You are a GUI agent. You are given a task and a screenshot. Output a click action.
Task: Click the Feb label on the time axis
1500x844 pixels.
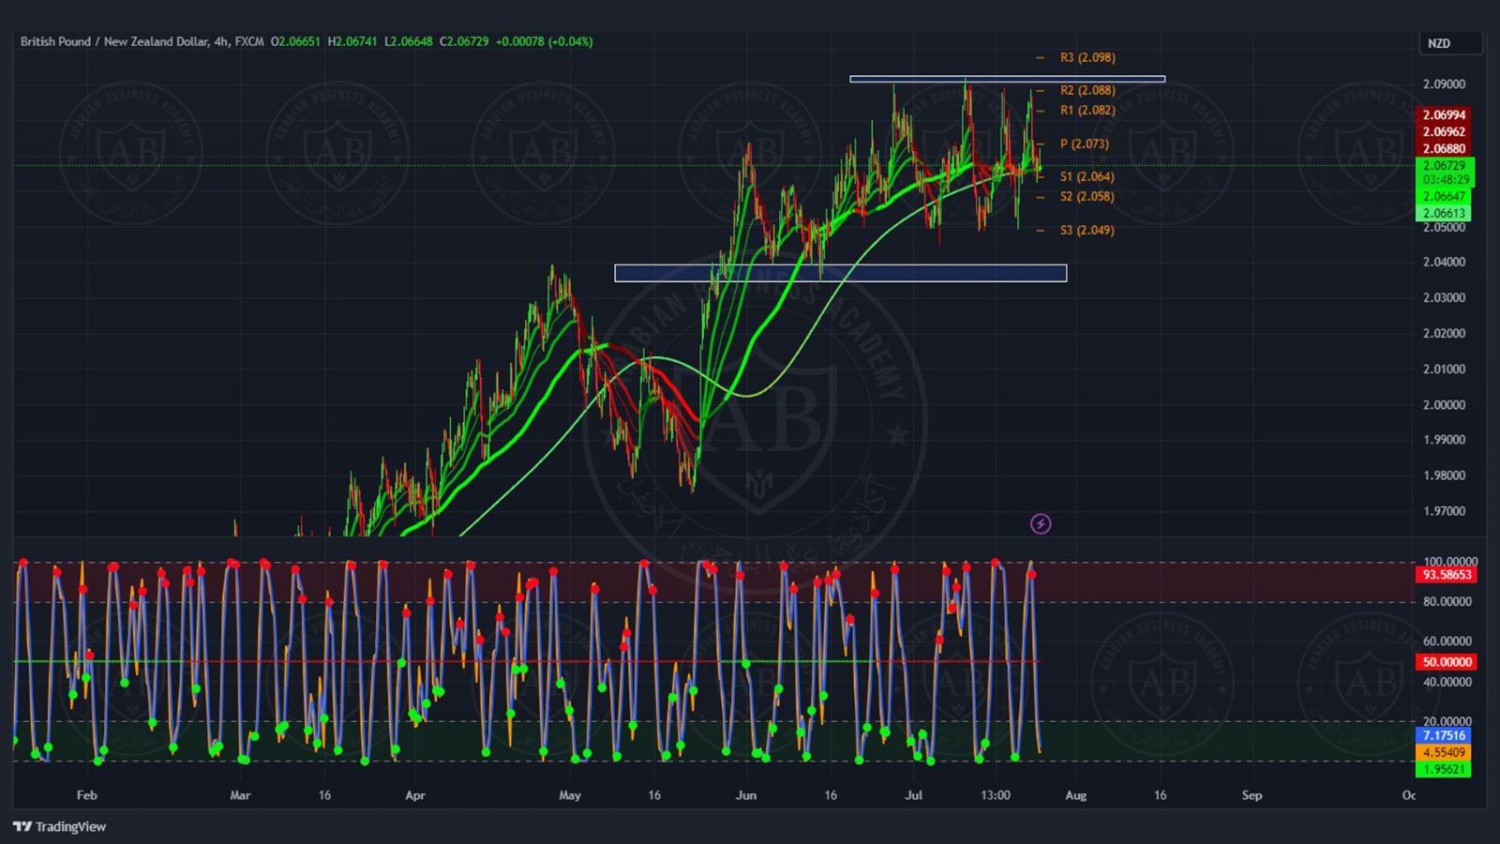coord(87,796)
